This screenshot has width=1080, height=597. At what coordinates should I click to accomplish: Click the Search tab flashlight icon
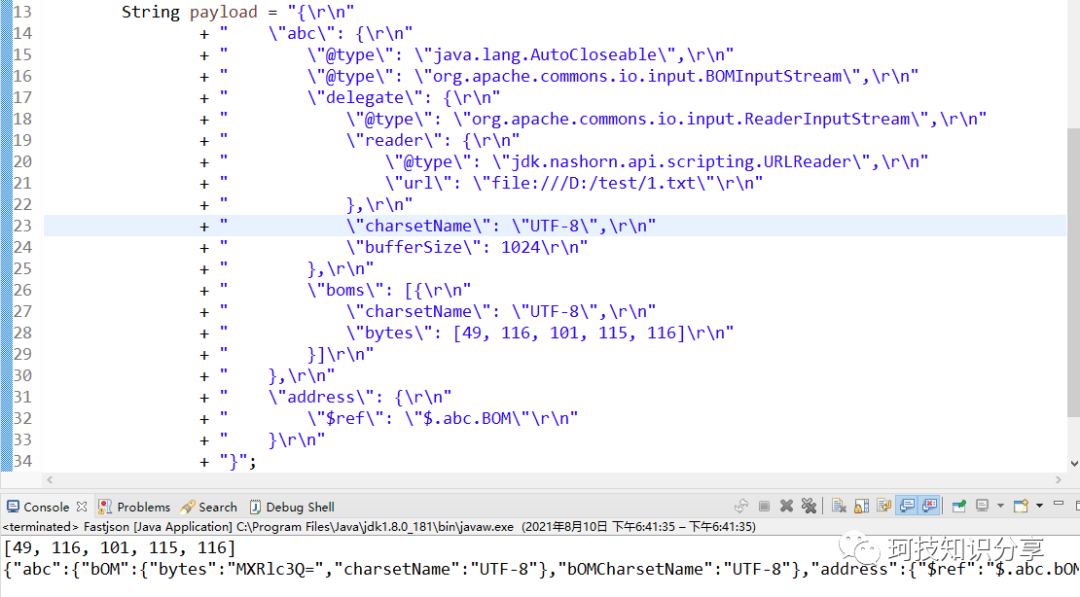tap(187, 507)
